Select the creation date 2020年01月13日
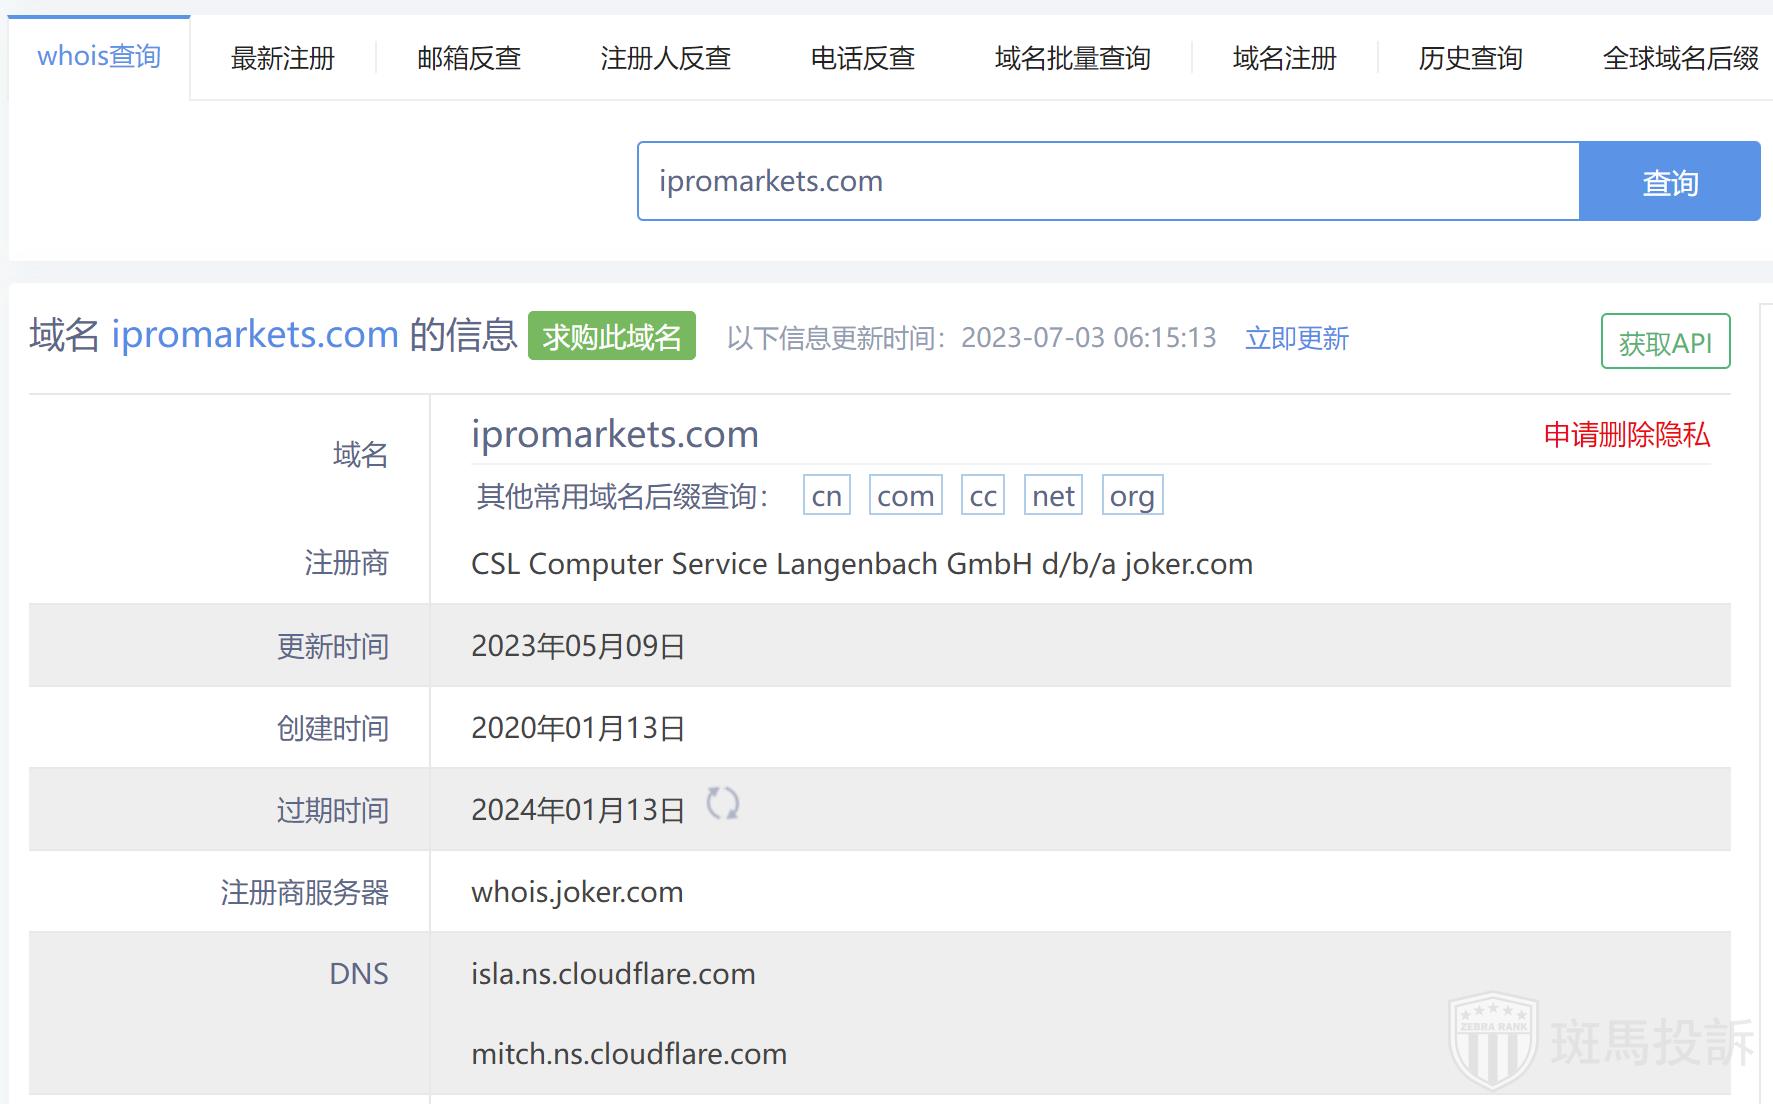Screen dimensions: 1773x1104 click(x=578, y=728)
